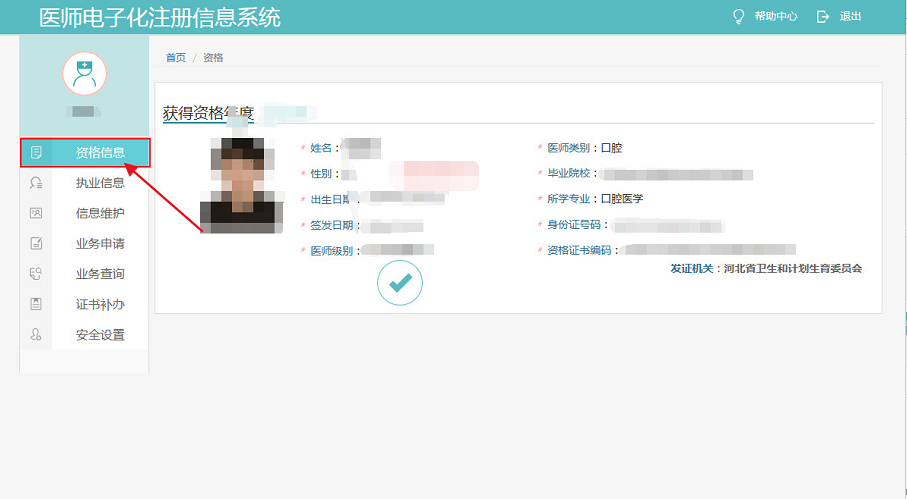Open the 帮助中心 help center link
This screenshot has height=499, width=907.
(775, 17)
